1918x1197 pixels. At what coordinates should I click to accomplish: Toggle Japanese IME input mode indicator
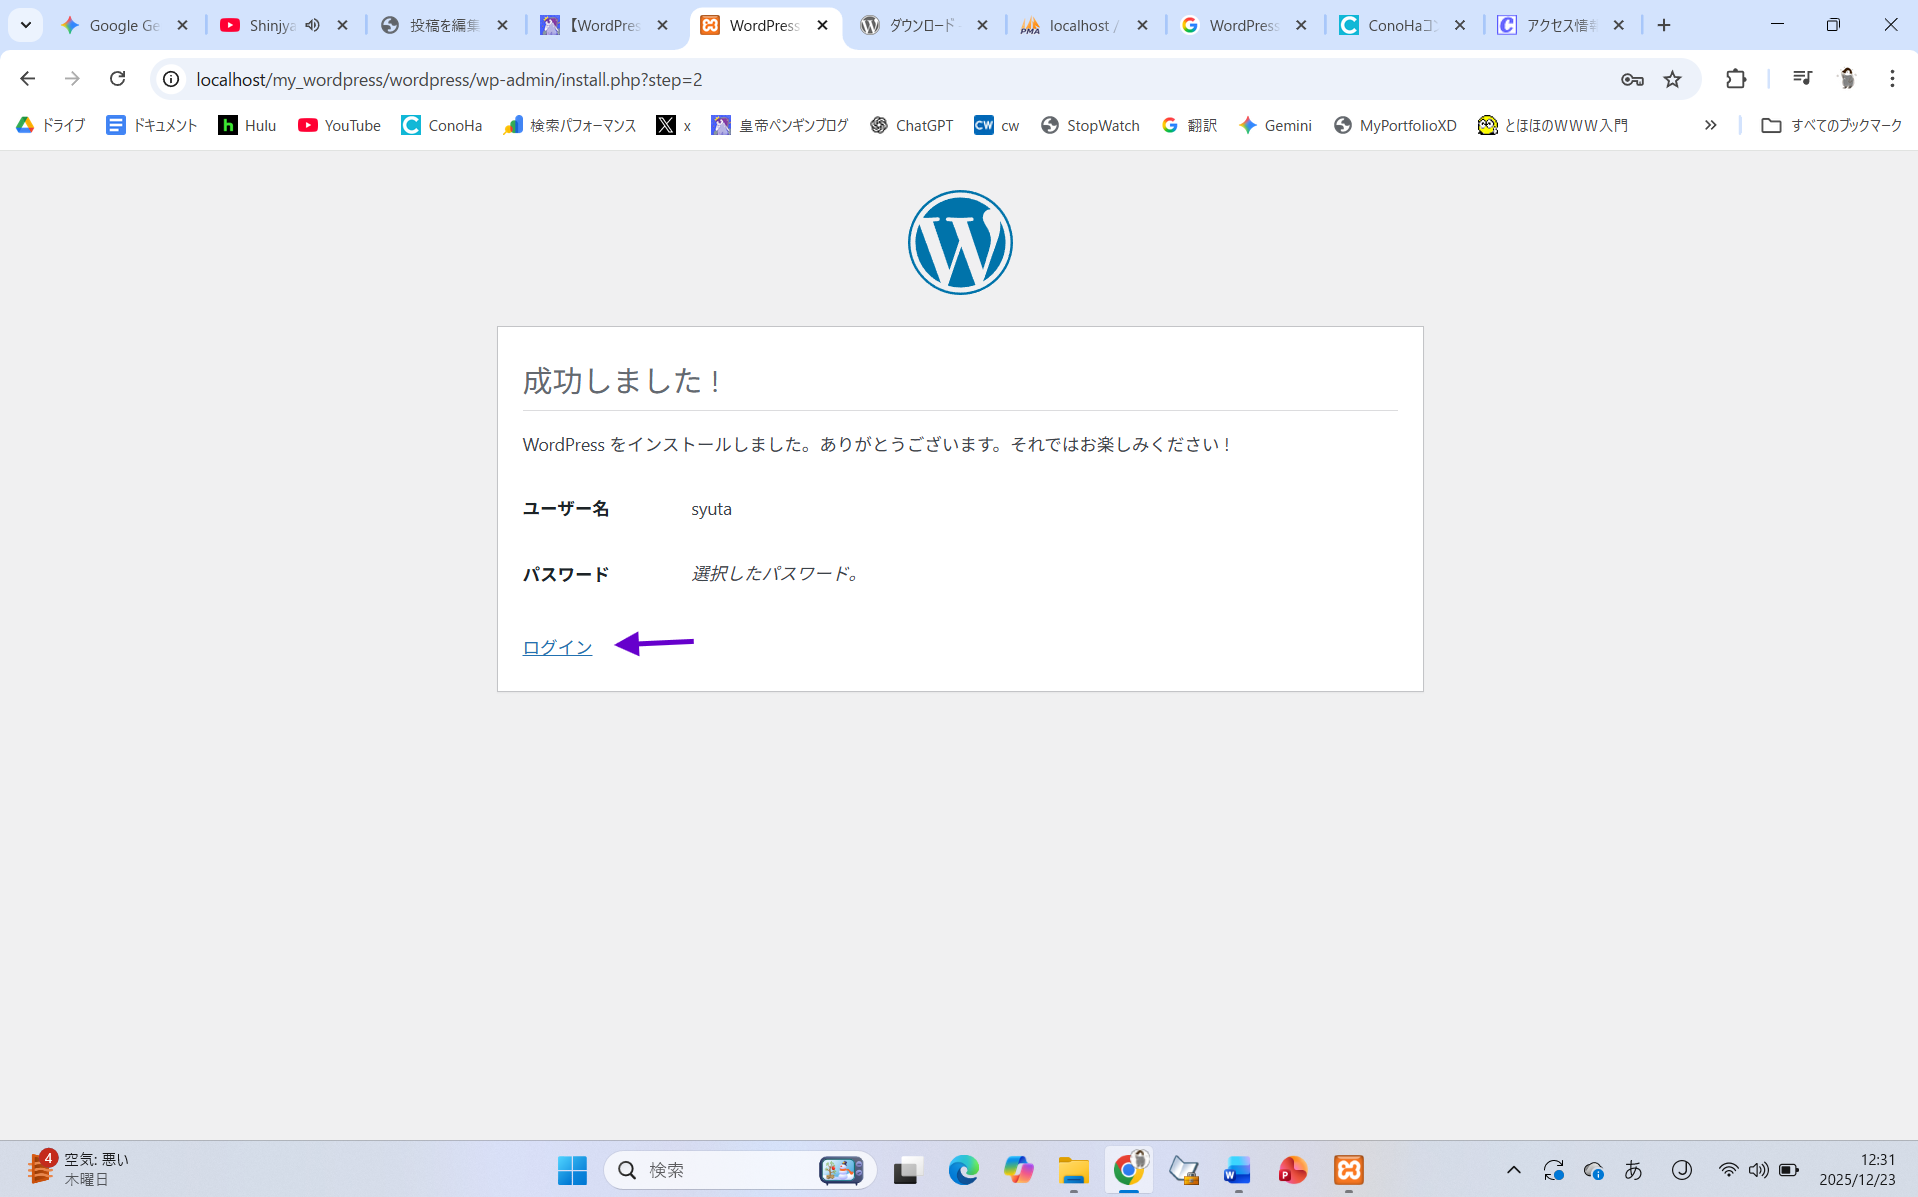(1633, 1169)
